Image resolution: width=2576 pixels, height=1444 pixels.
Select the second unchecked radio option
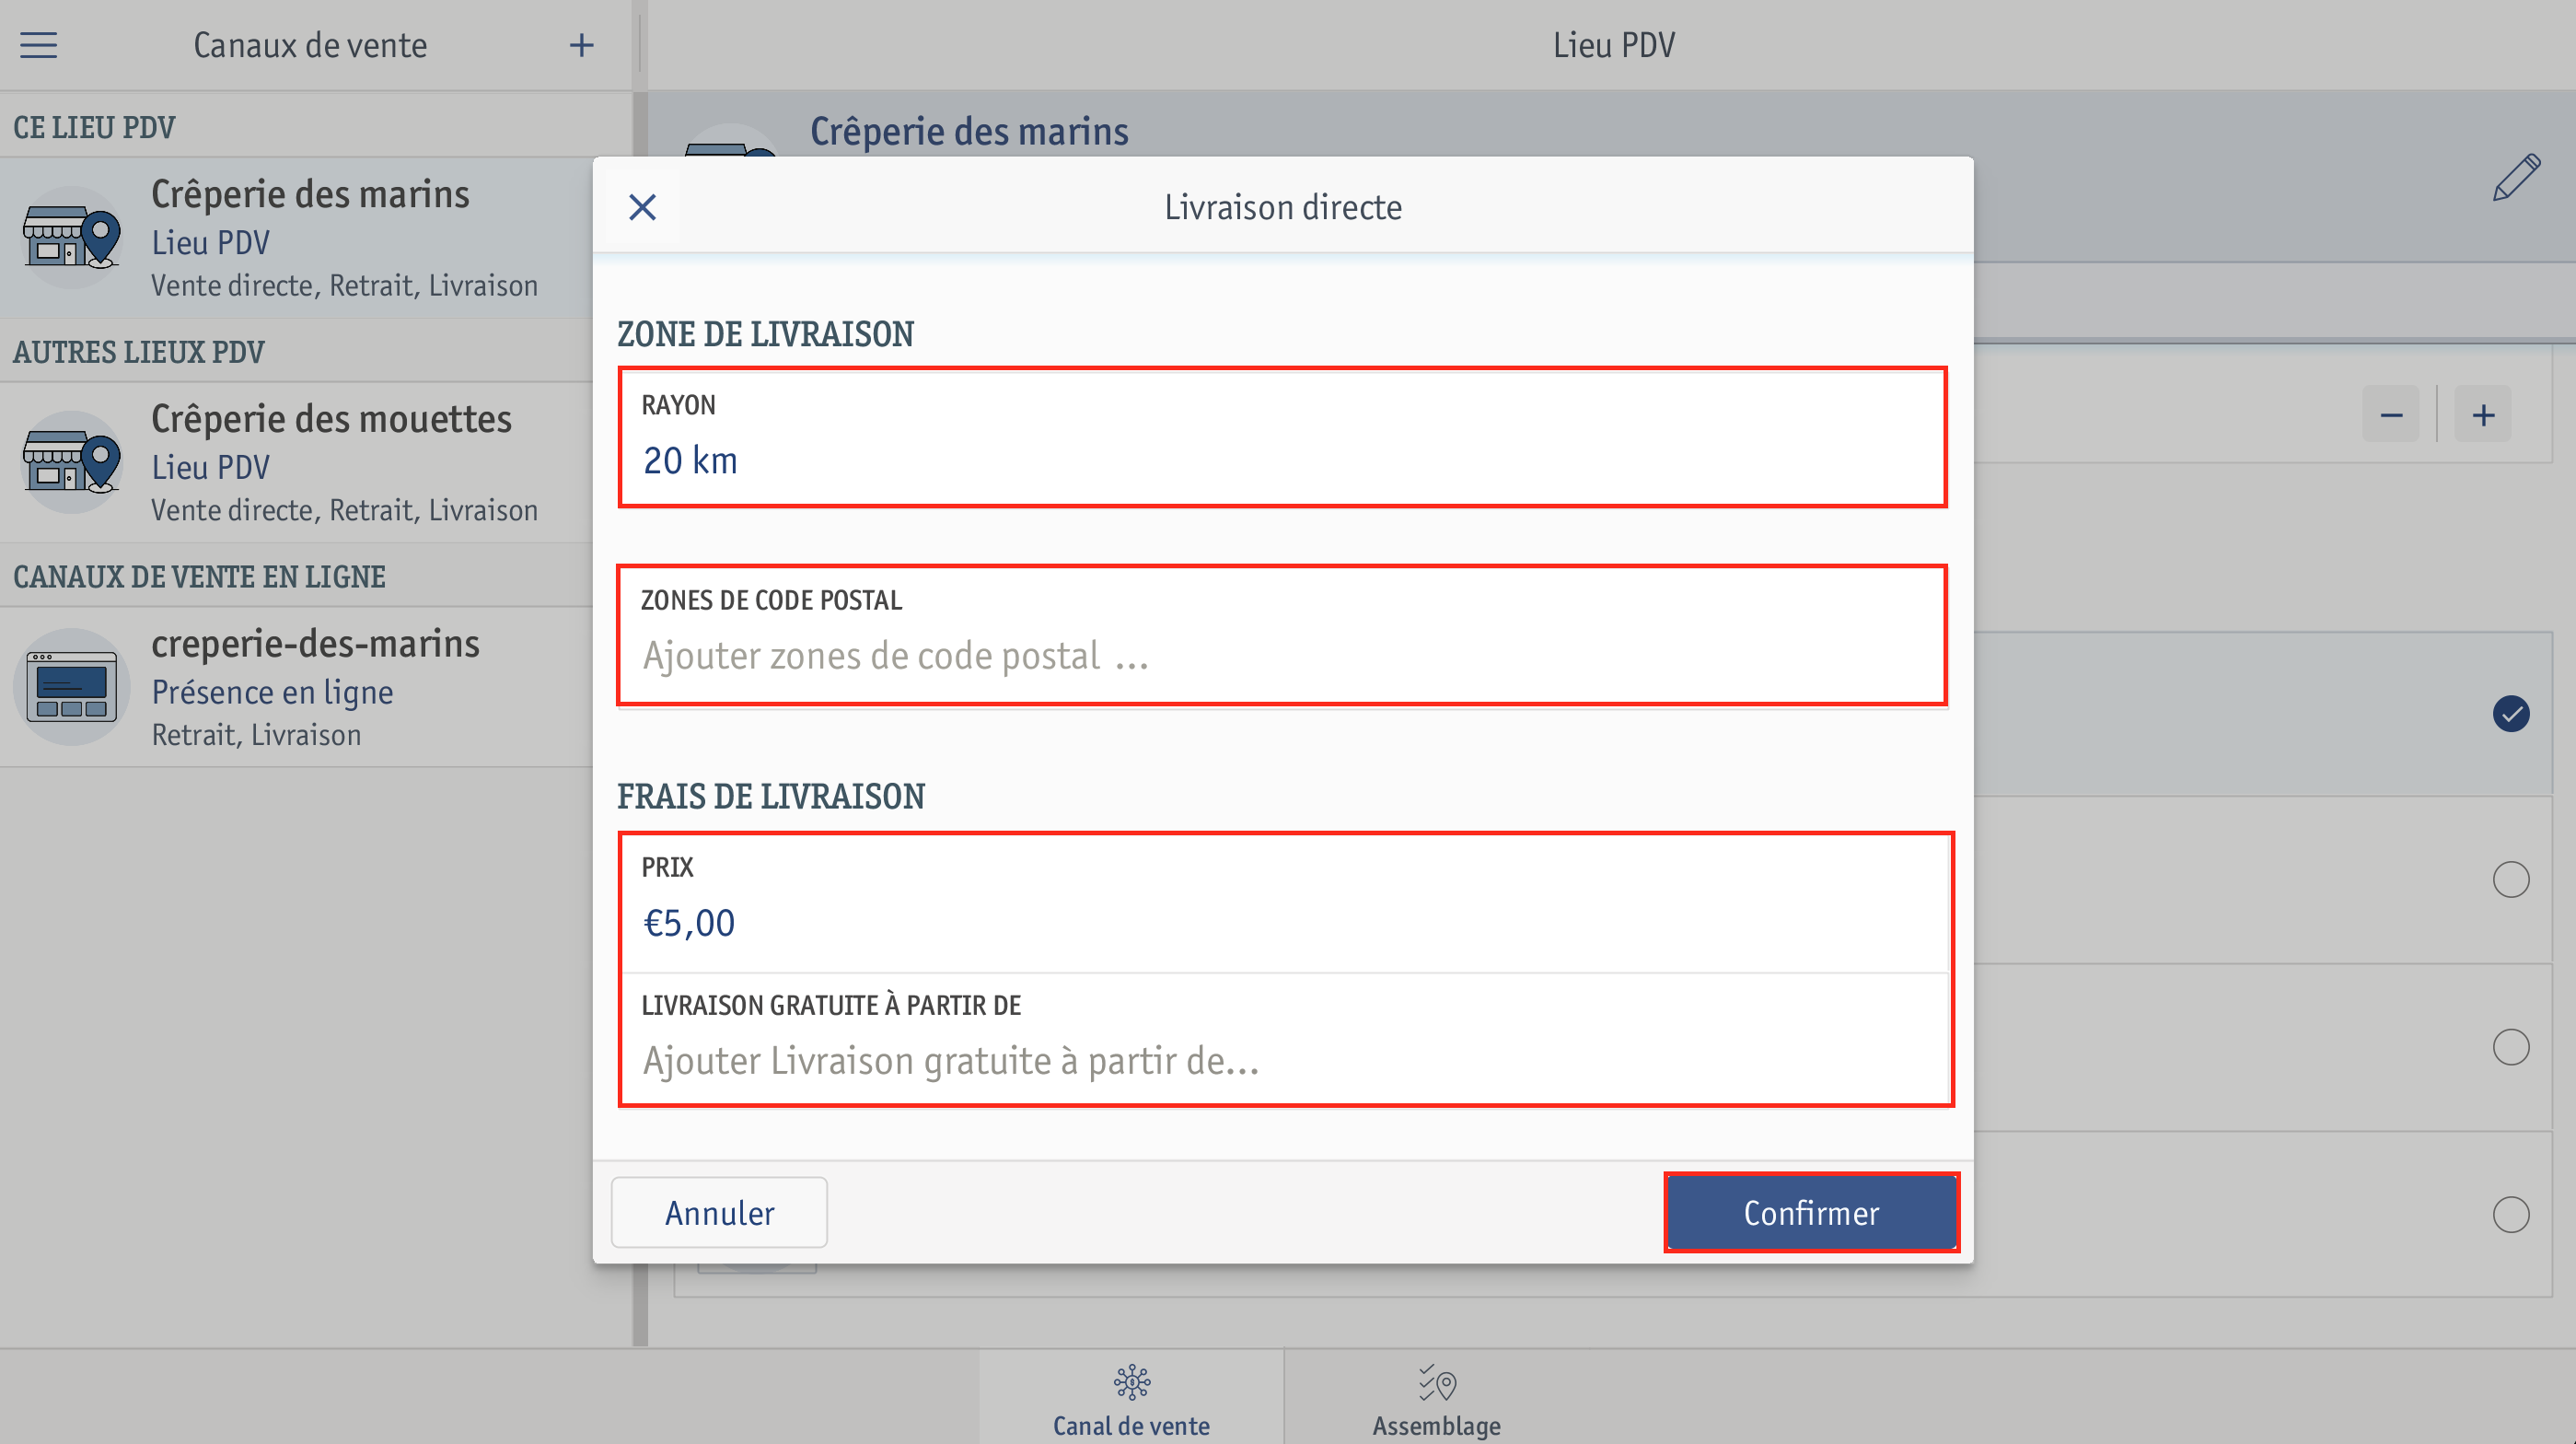click(2511, 1047)
